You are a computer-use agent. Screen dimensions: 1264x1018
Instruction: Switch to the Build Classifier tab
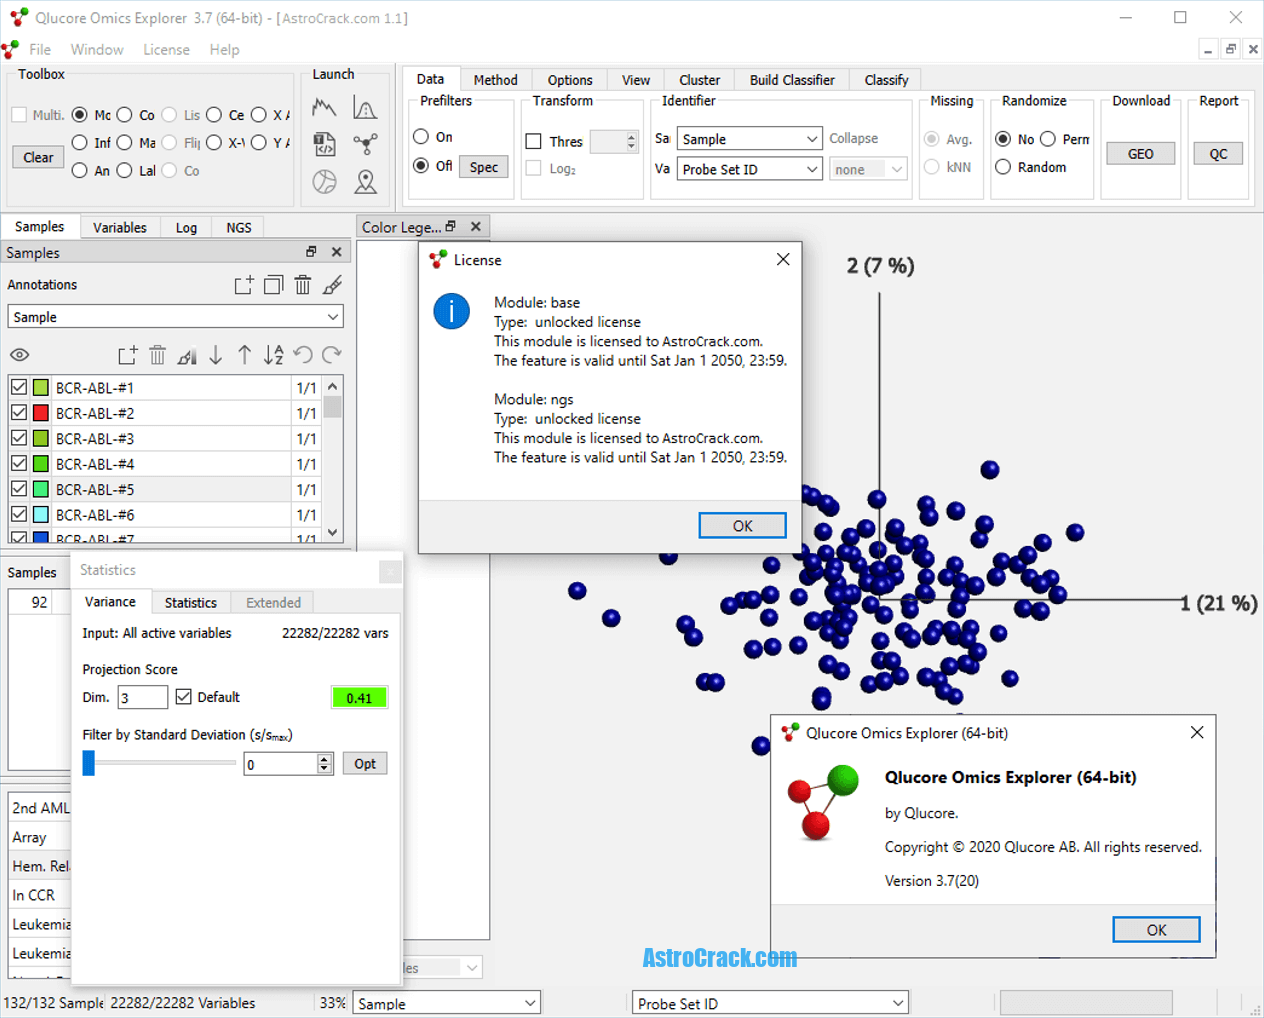coord(791,80)
